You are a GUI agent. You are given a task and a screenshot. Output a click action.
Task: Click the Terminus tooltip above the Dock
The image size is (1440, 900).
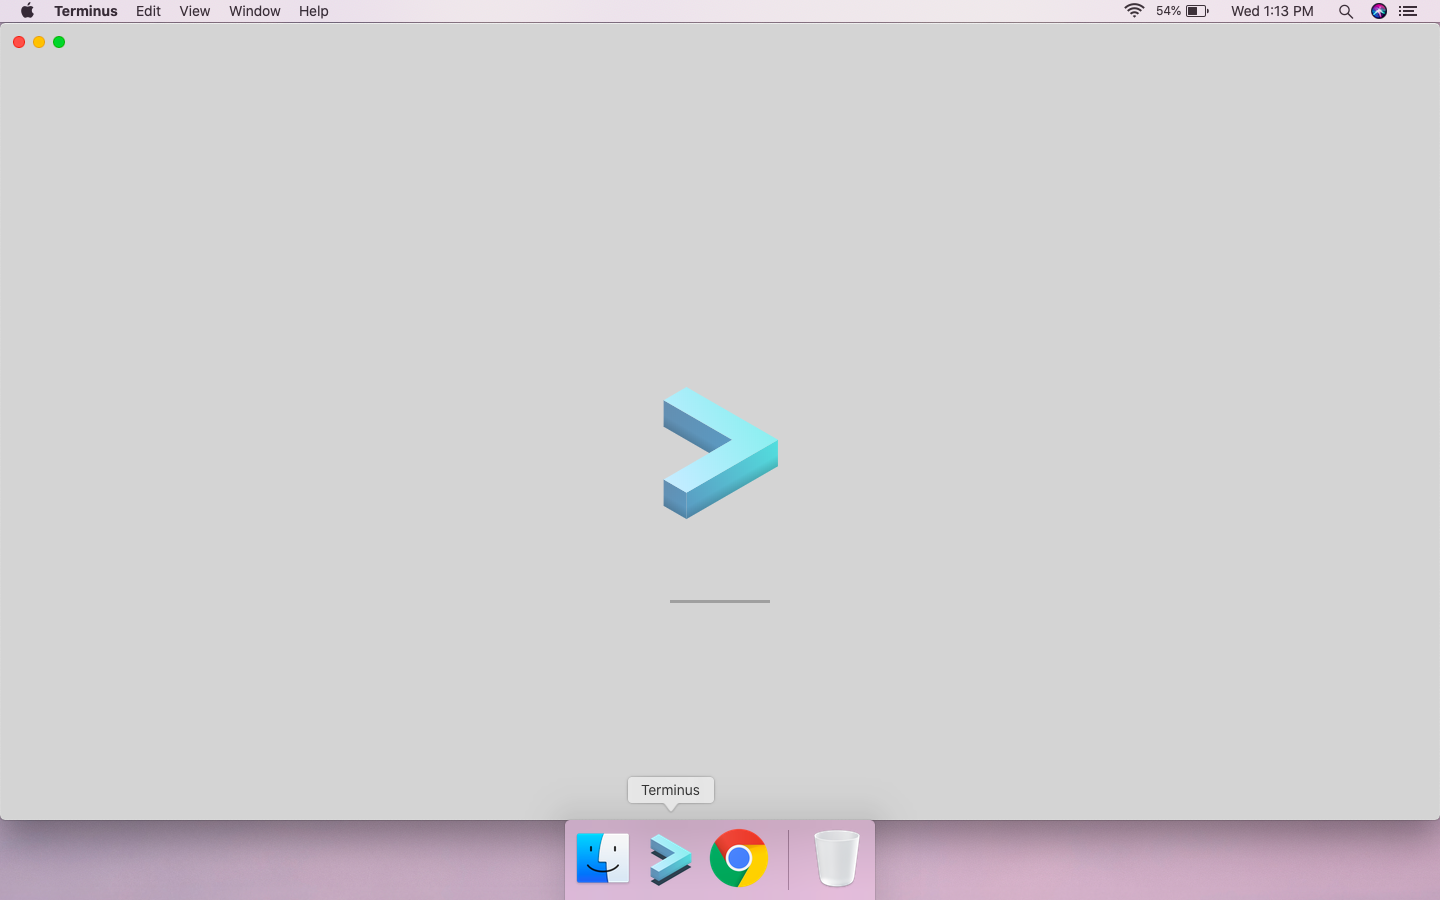point(670,790)
